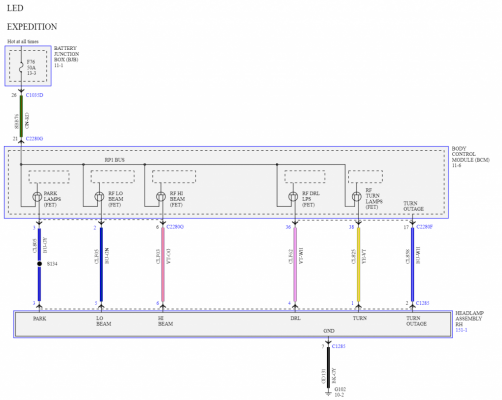Click the RF DRL LPS FET symbol
Screen dimensions: 502x400
point(293,197)
